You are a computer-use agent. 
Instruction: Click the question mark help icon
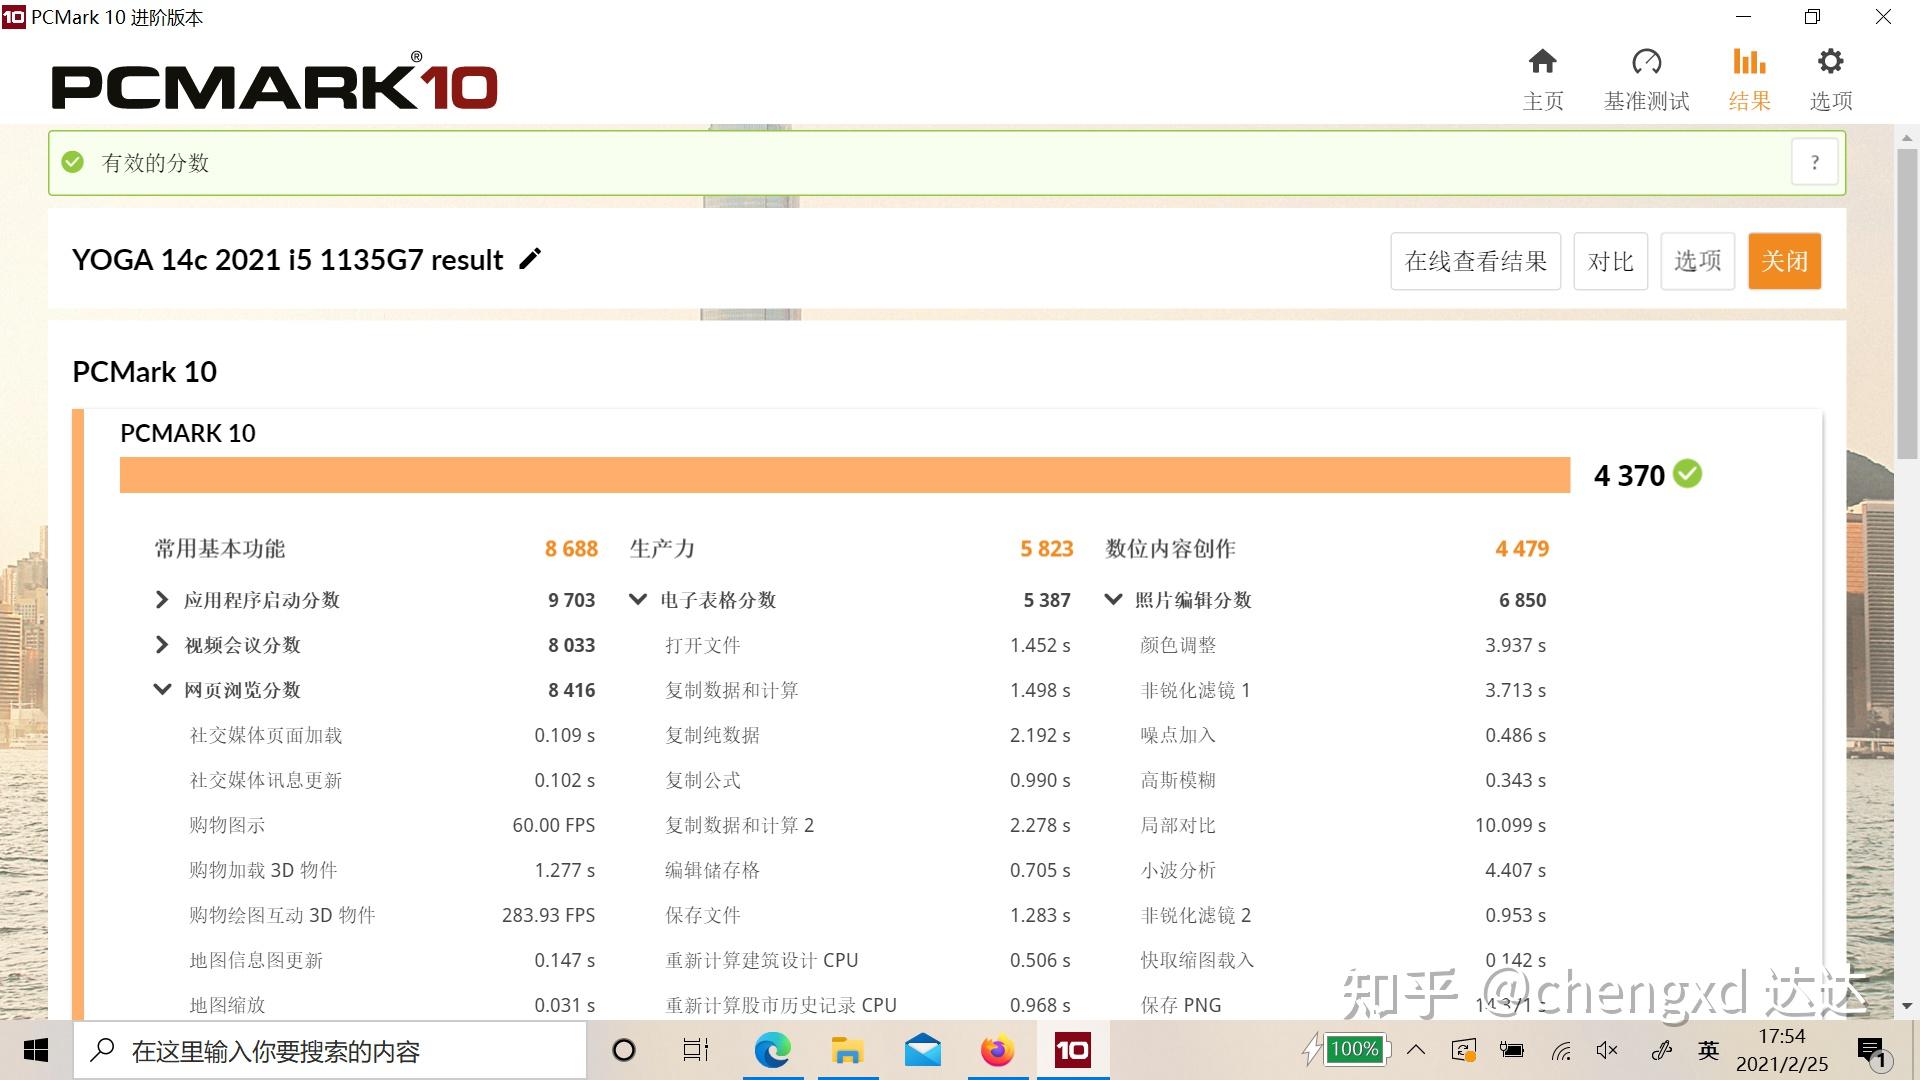pos(1814,161)
